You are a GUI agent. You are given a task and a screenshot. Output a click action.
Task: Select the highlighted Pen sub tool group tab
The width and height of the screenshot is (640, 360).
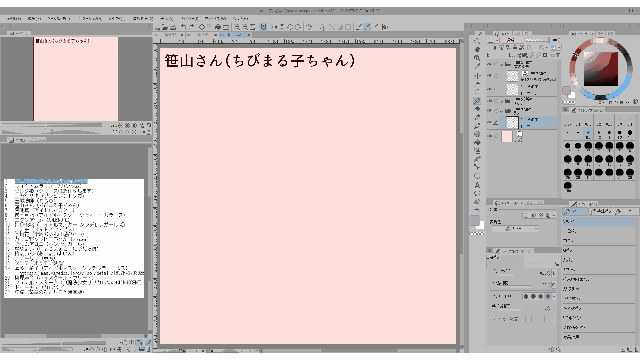576,211
